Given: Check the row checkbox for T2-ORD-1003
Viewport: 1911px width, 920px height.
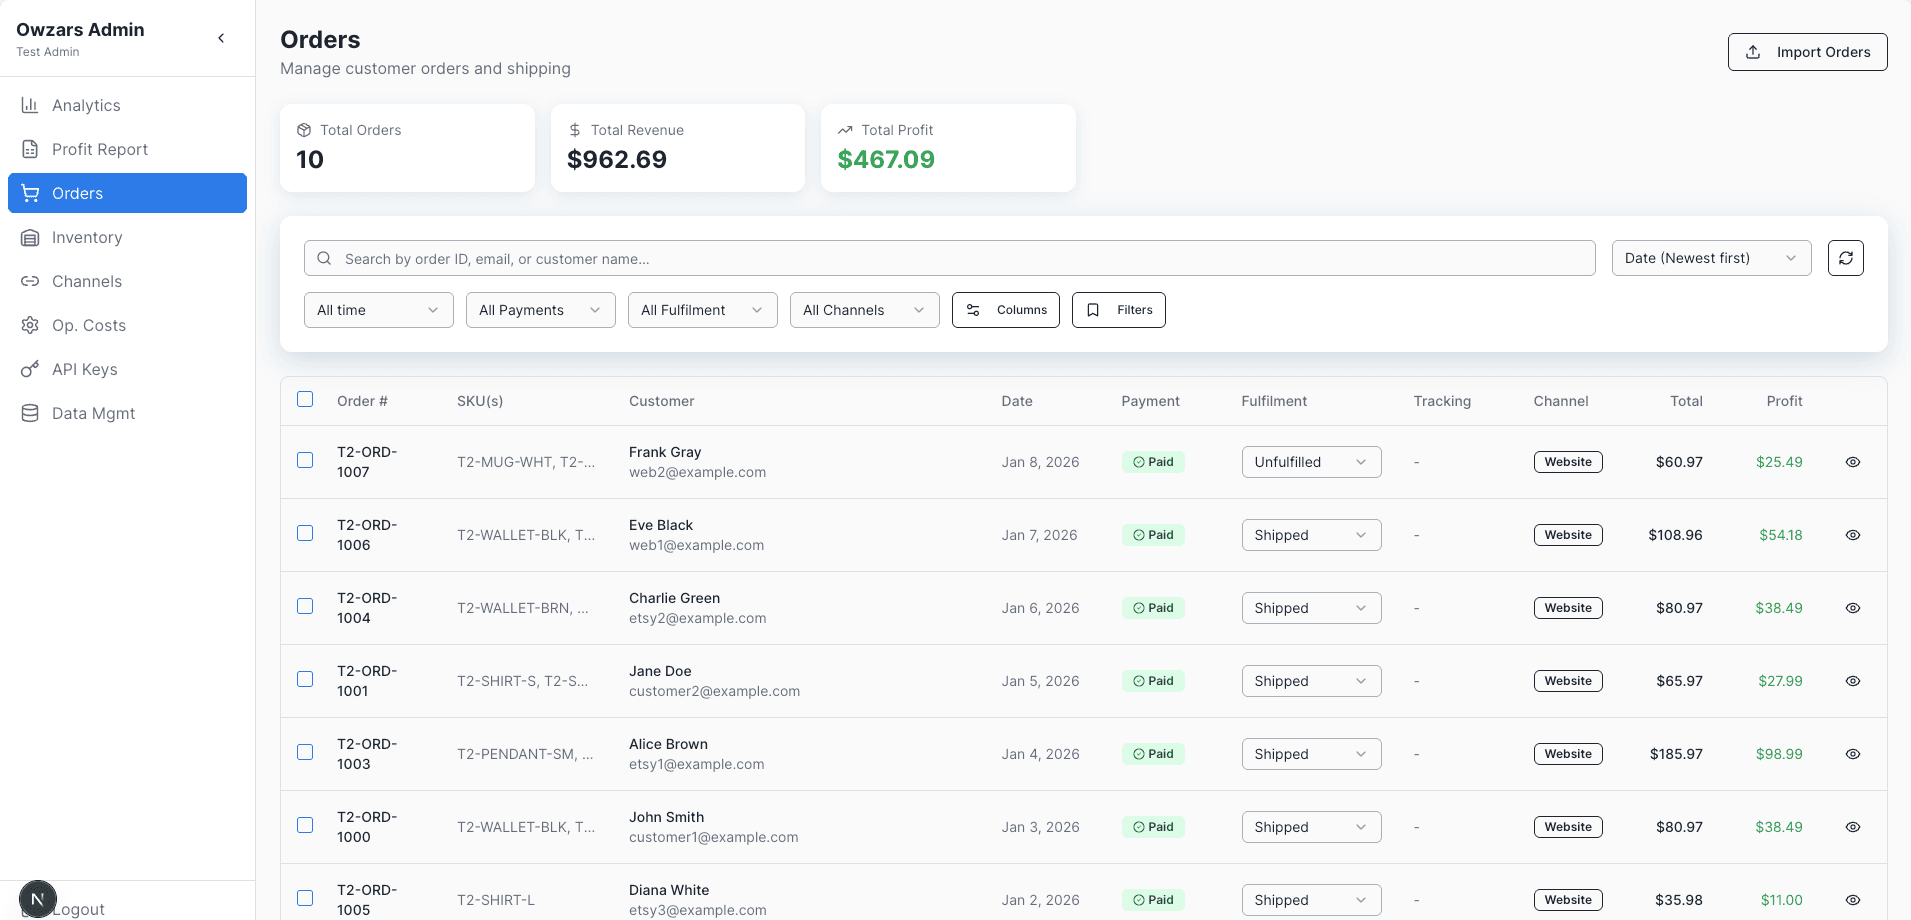Looking at the screenshot, I should point(305,752).
